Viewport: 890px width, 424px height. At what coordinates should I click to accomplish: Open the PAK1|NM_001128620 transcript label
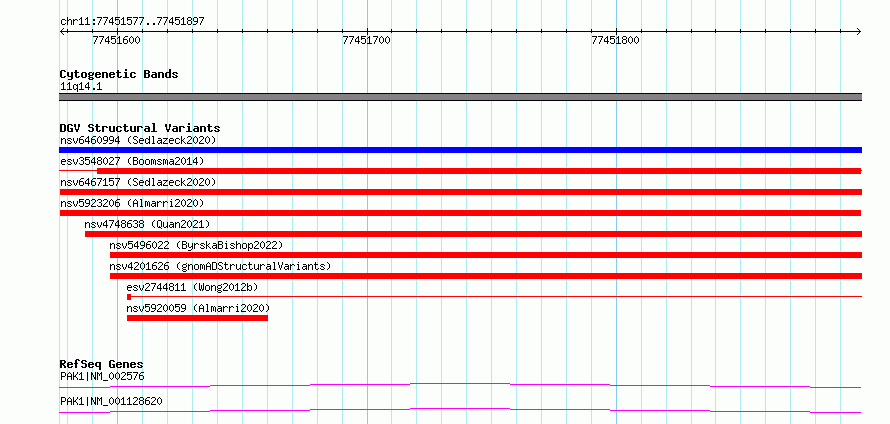click(x=111, y=402)
